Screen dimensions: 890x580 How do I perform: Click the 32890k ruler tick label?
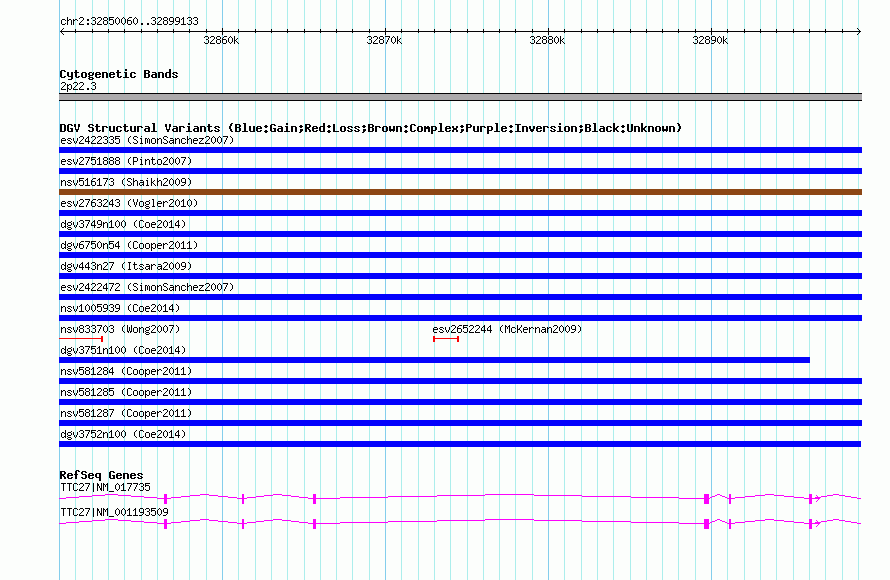click(710, 40)
